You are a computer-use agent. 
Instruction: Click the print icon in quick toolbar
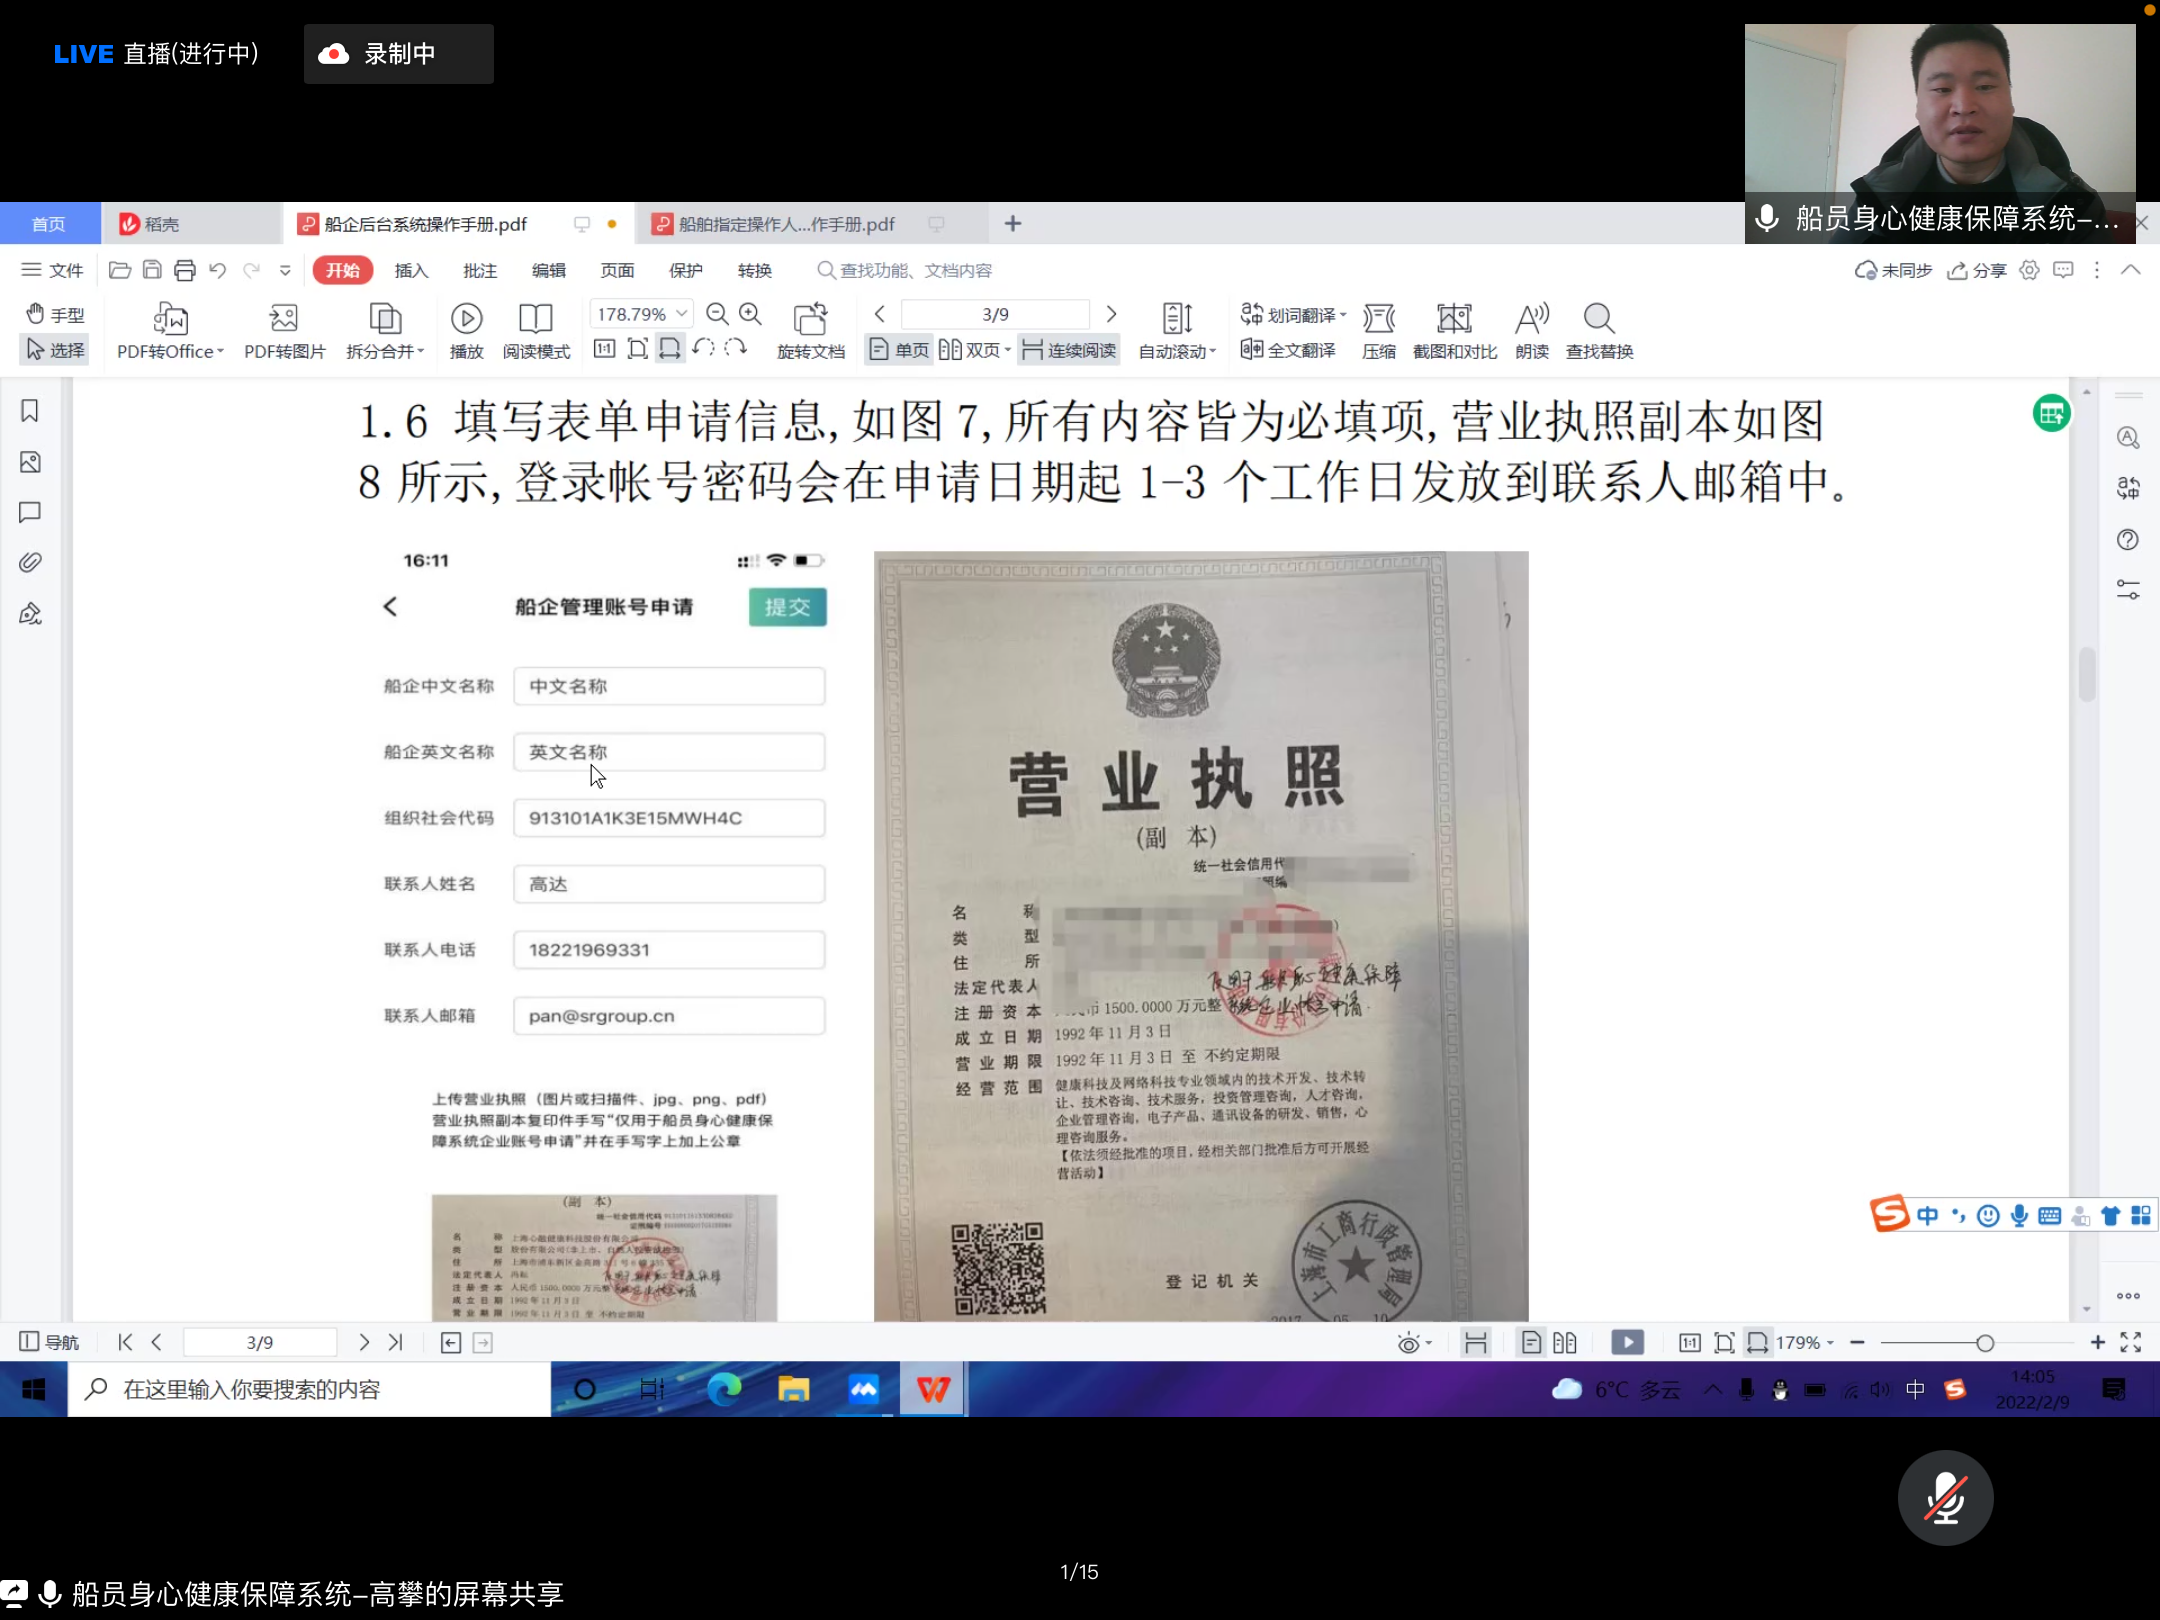184,270
